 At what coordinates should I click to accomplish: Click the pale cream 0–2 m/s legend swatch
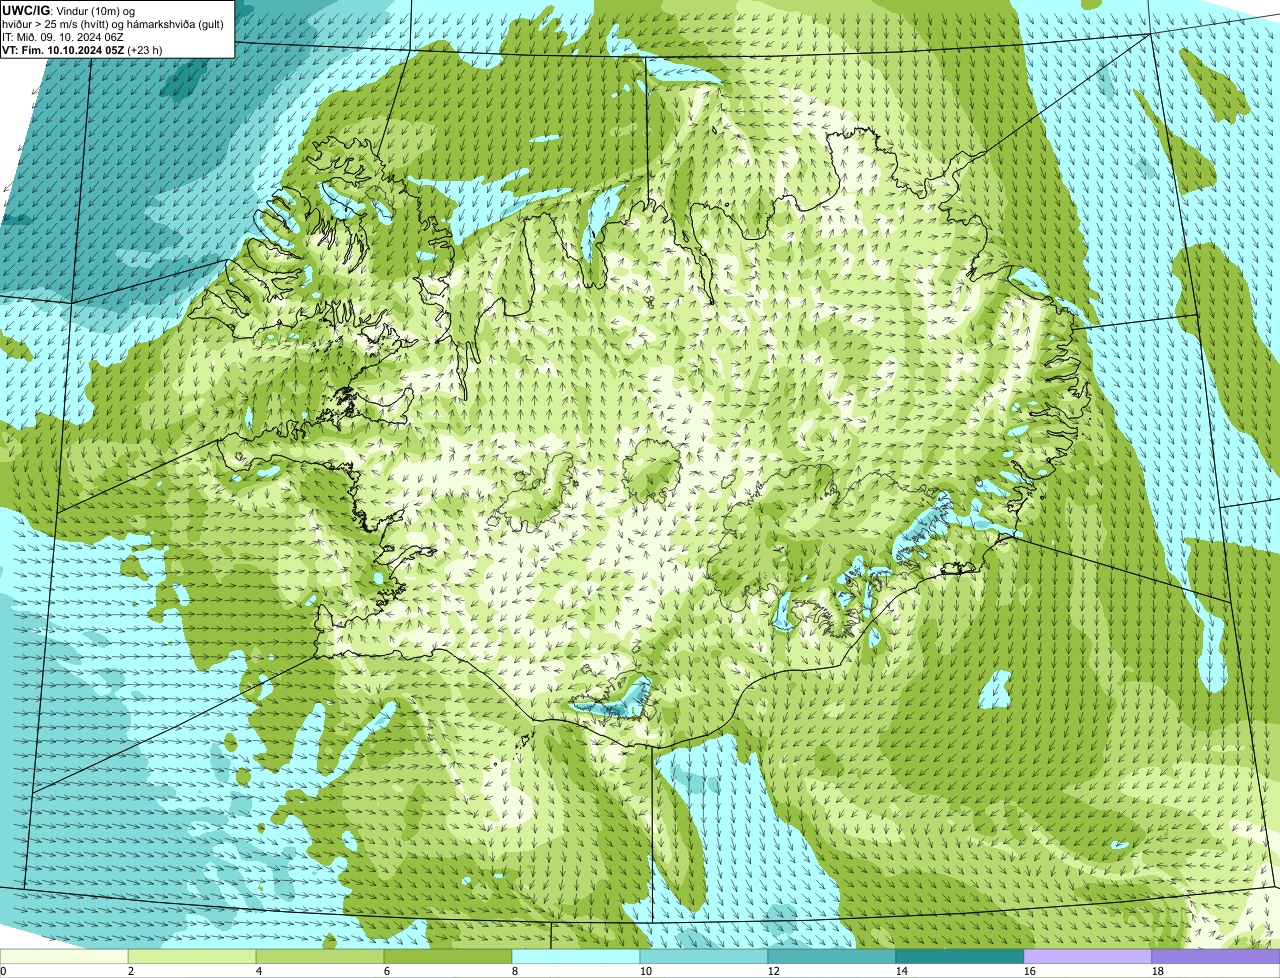tap(64, 956)
